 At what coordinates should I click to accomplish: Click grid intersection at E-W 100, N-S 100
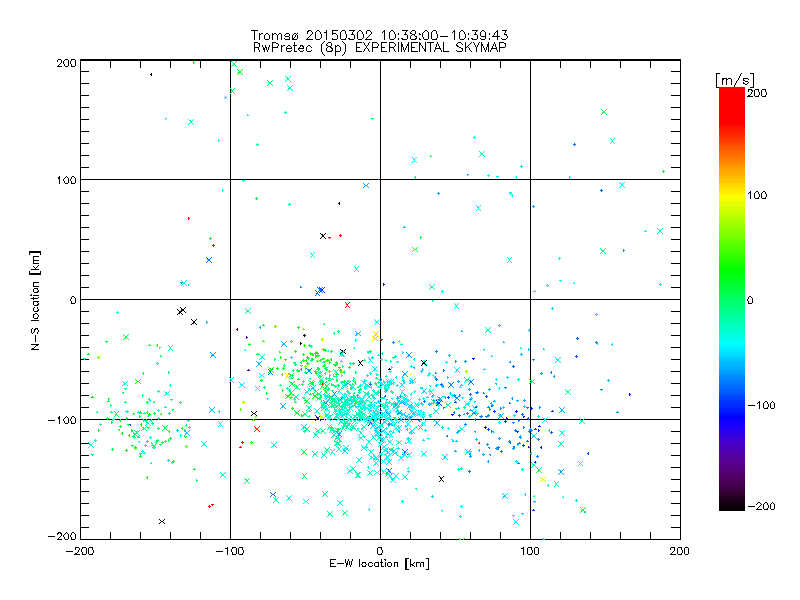click(x=530, y=180)
